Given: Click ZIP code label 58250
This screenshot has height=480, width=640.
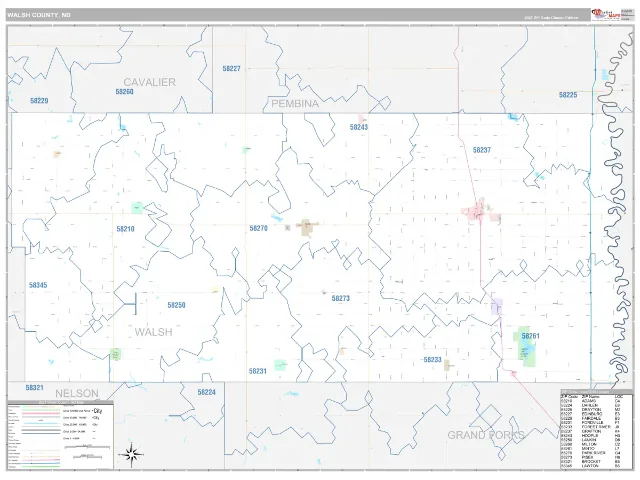Looking at the screenshot, I should (x=176, y=305).
